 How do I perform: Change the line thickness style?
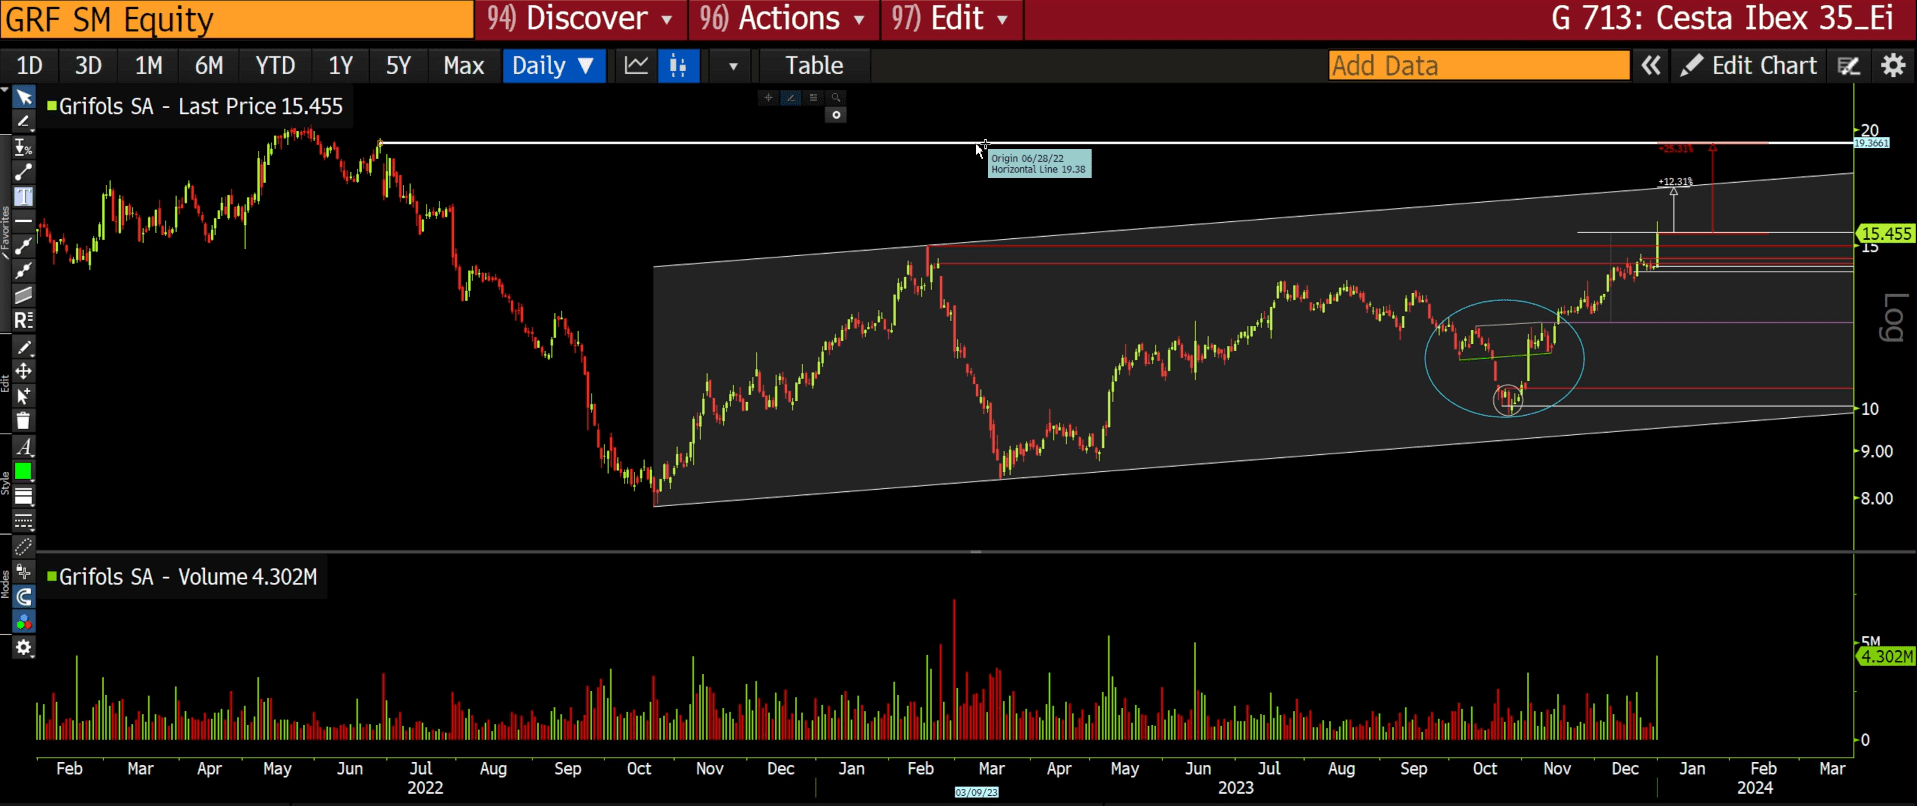23,497
